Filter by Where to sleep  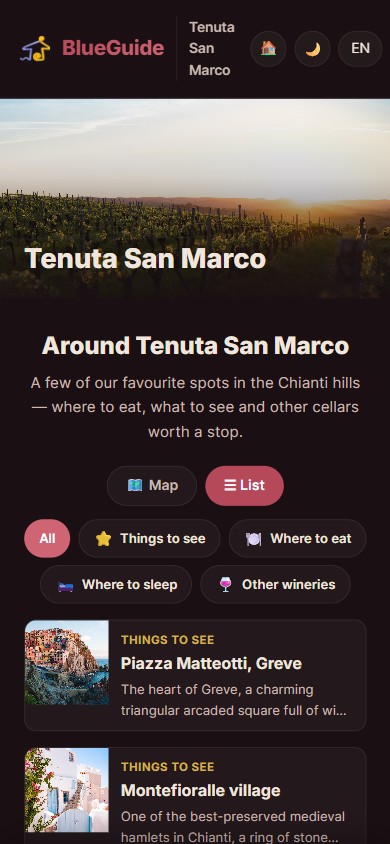116,585
